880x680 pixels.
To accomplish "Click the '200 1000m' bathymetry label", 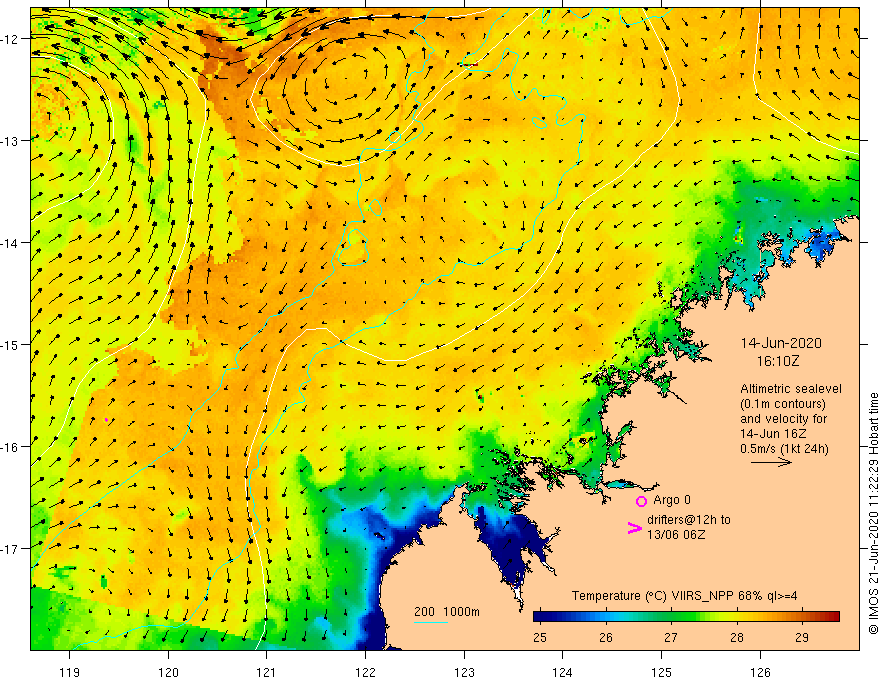I will click(x=447, y=612).
